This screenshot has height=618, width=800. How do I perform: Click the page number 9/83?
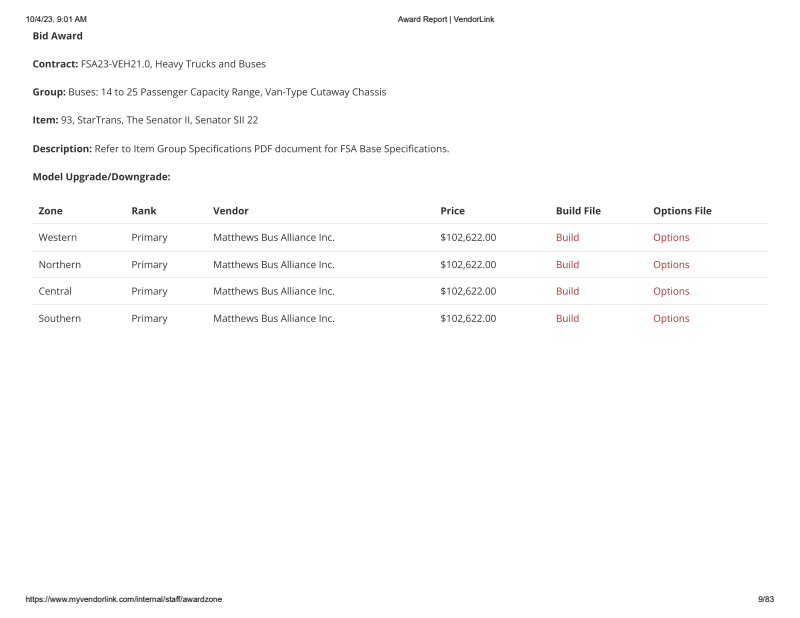765,599
